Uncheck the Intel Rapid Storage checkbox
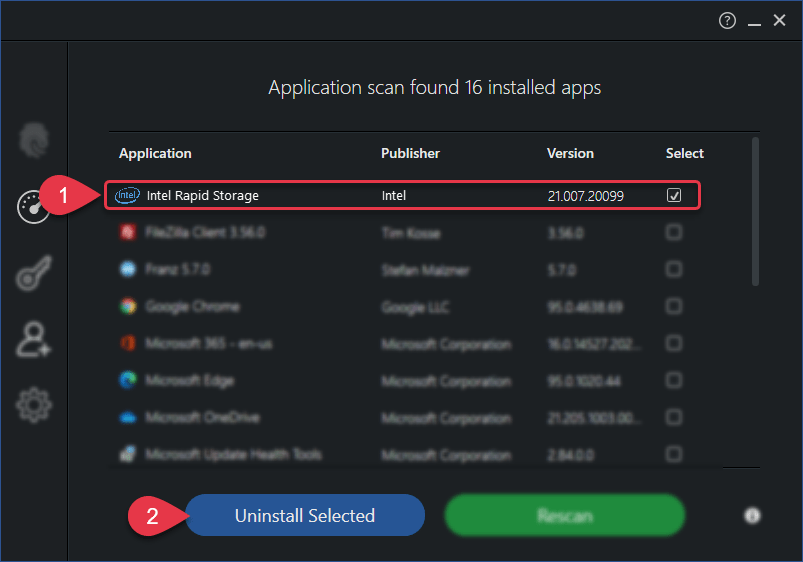The height and width of the screenshot is (562, 803). coord(673,195)
